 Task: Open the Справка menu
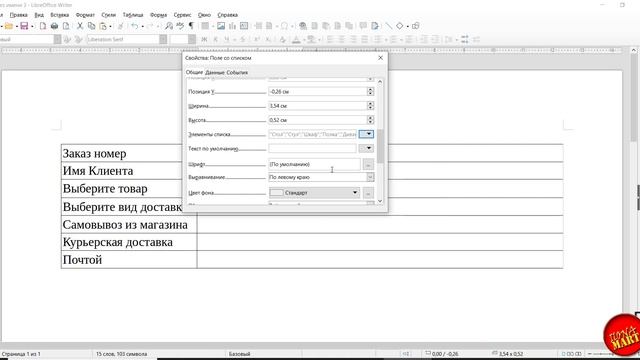pos(227,15)
